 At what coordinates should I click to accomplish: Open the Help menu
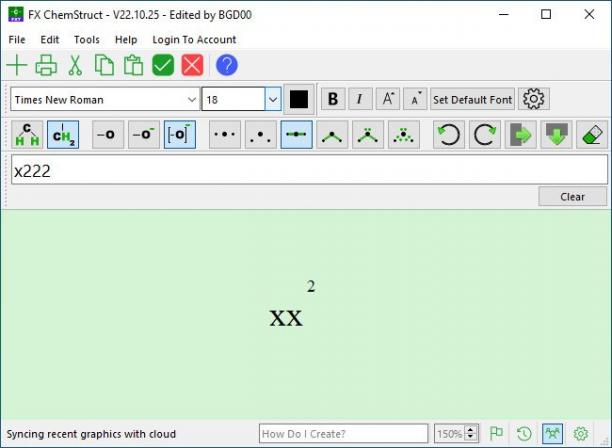tap(126, 39)
